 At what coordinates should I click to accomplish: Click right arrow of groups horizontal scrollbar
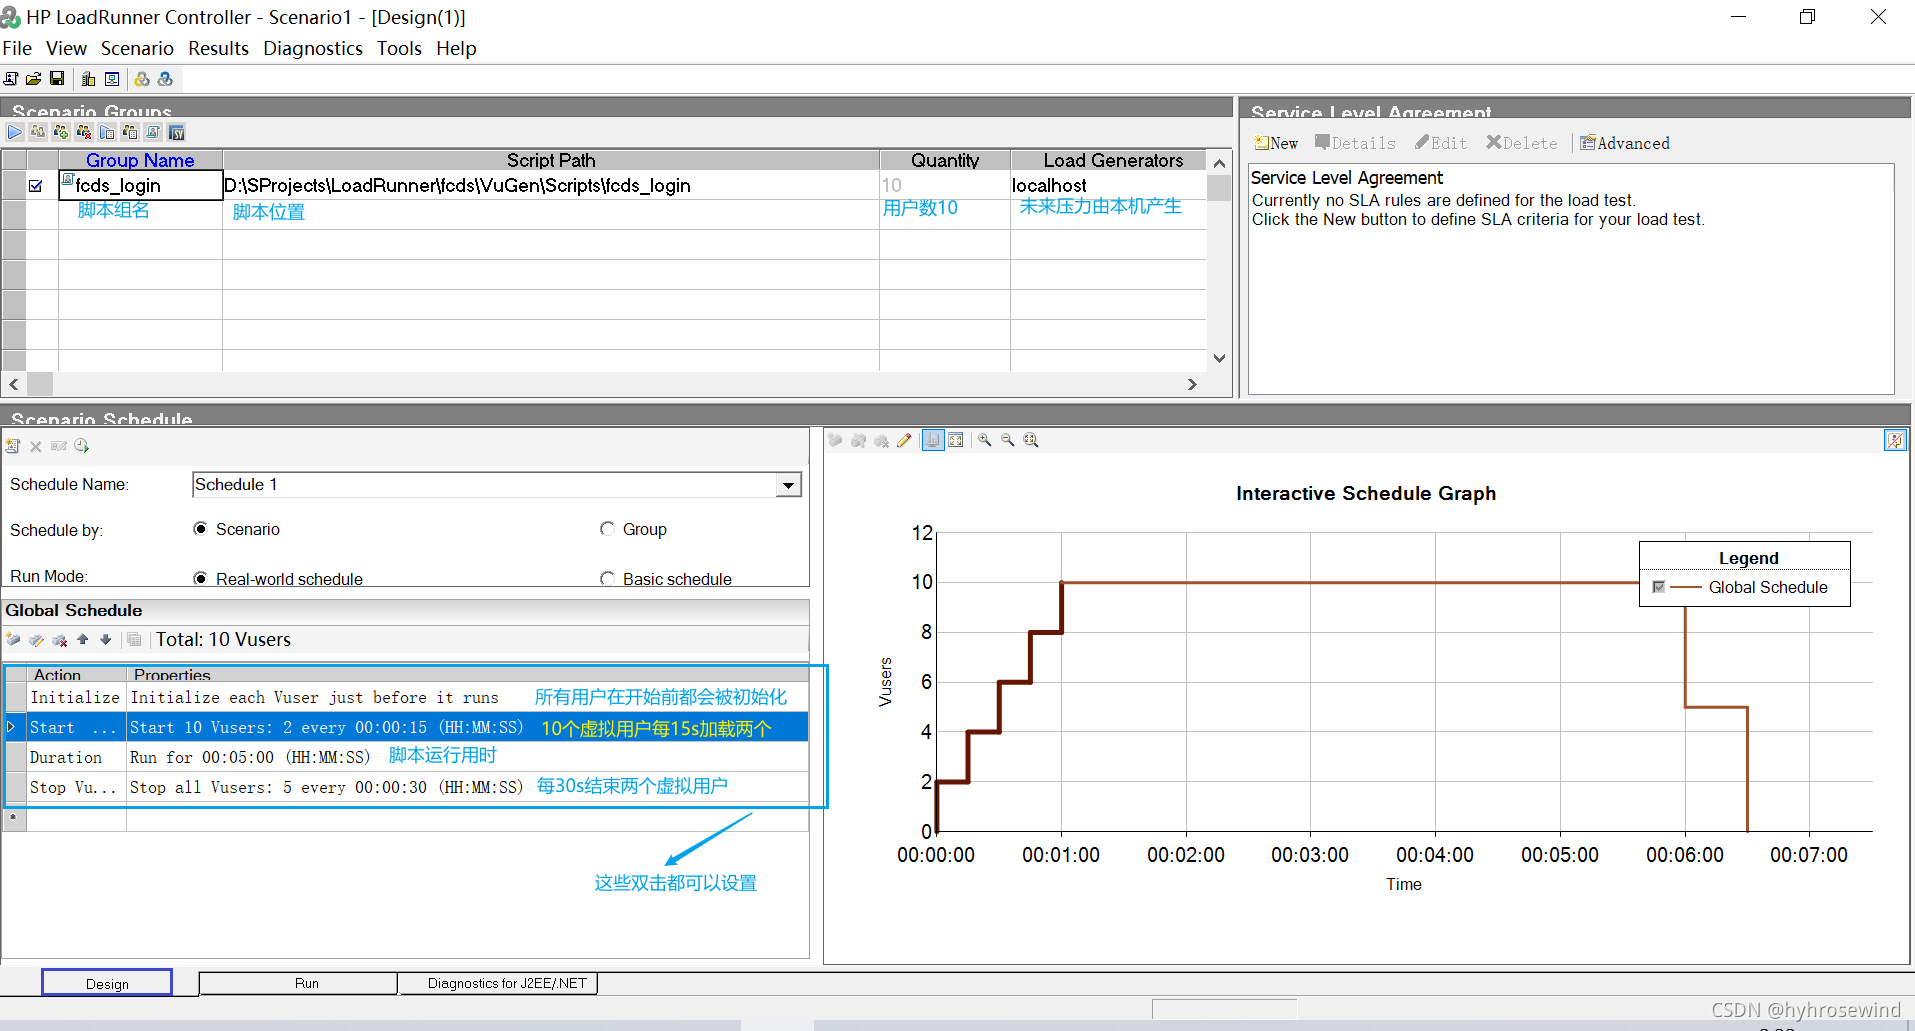1192,384
